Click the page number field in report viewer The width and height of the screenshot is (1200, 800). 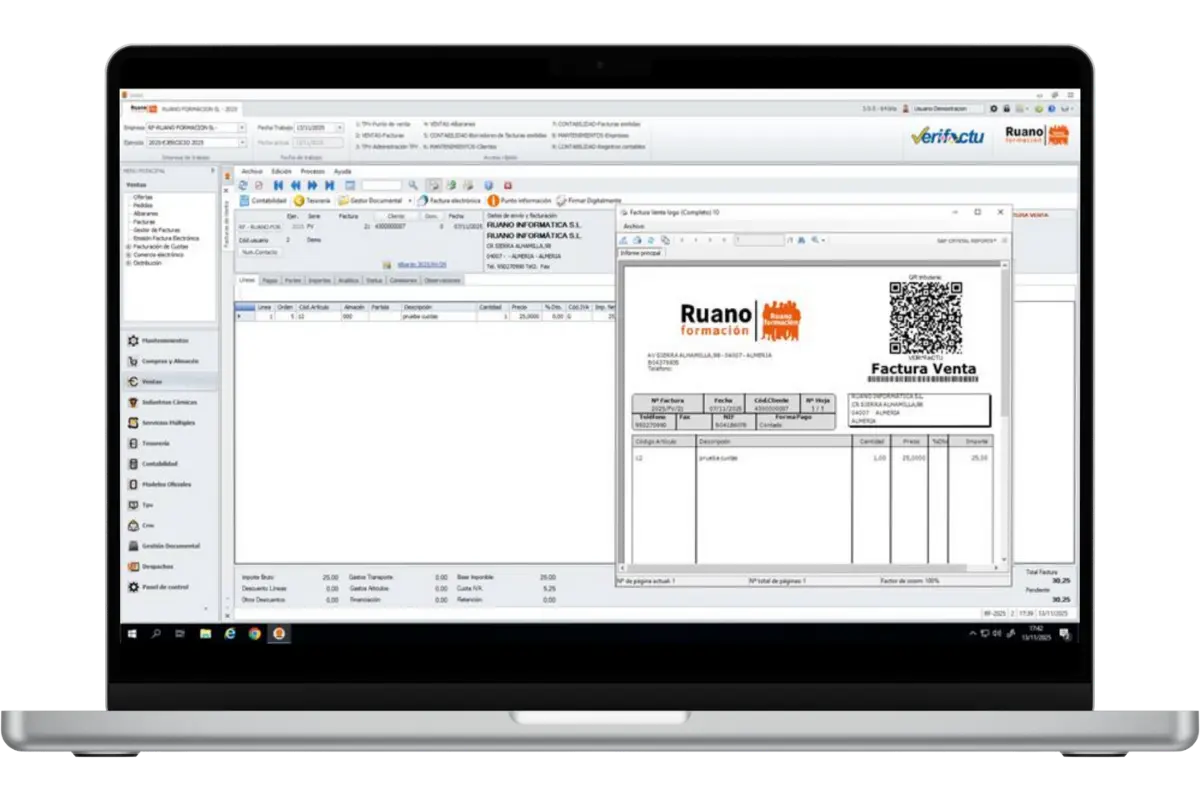tap(758, 240)
